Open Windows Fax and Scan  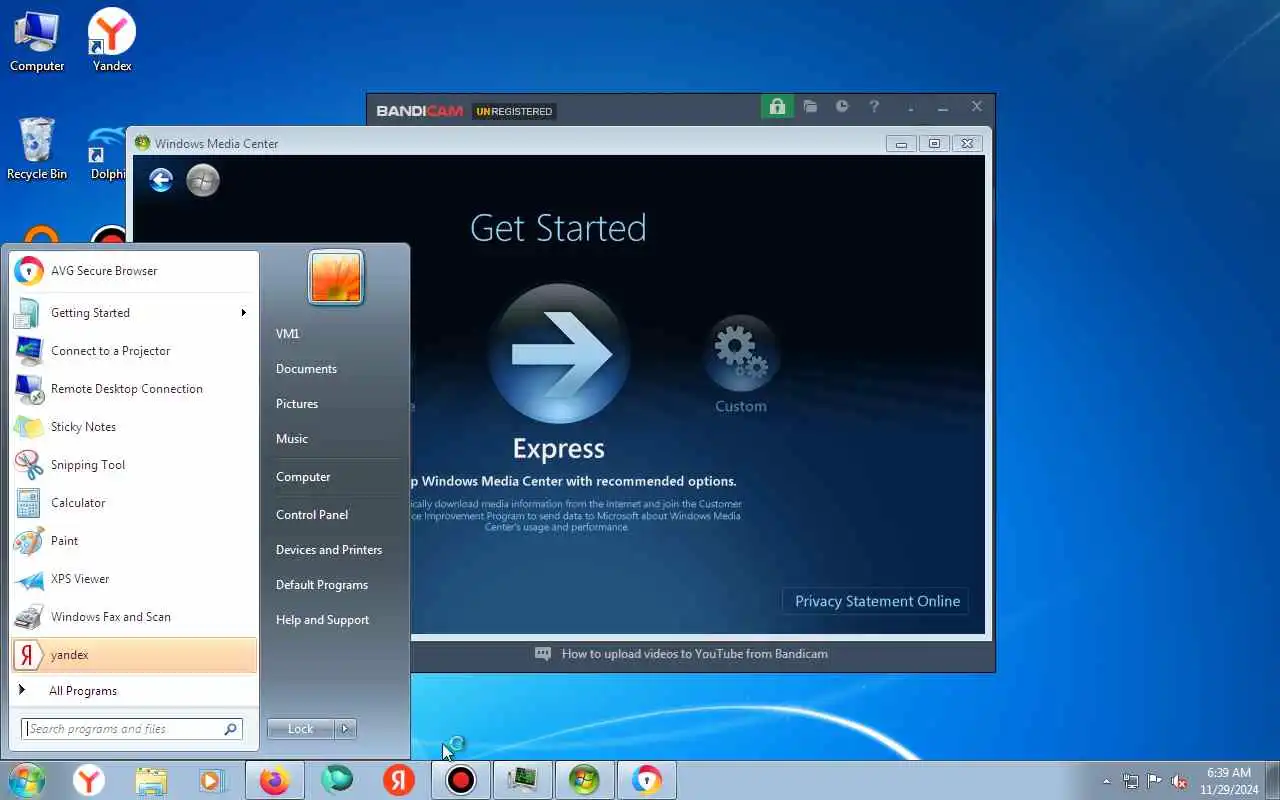(x=134, y=617)
